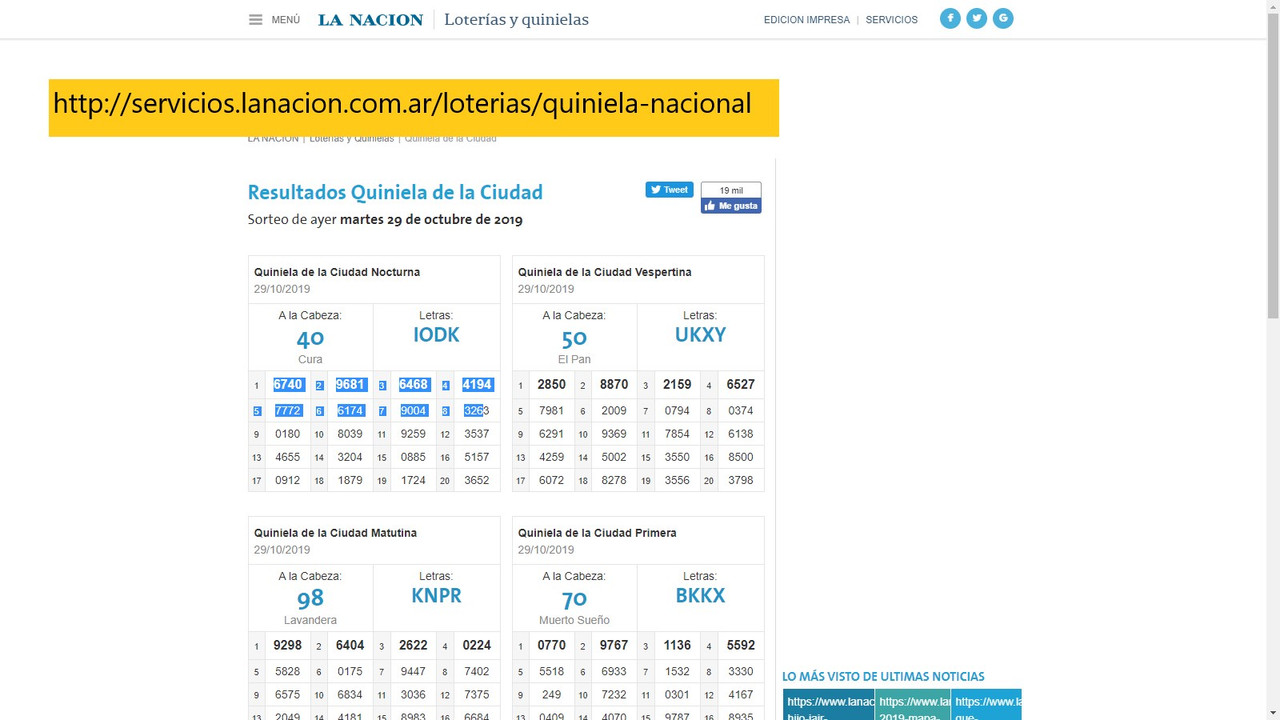The image size is (1280, 720).
Task: Click the letters BKKX
Action: pos(700,595)
